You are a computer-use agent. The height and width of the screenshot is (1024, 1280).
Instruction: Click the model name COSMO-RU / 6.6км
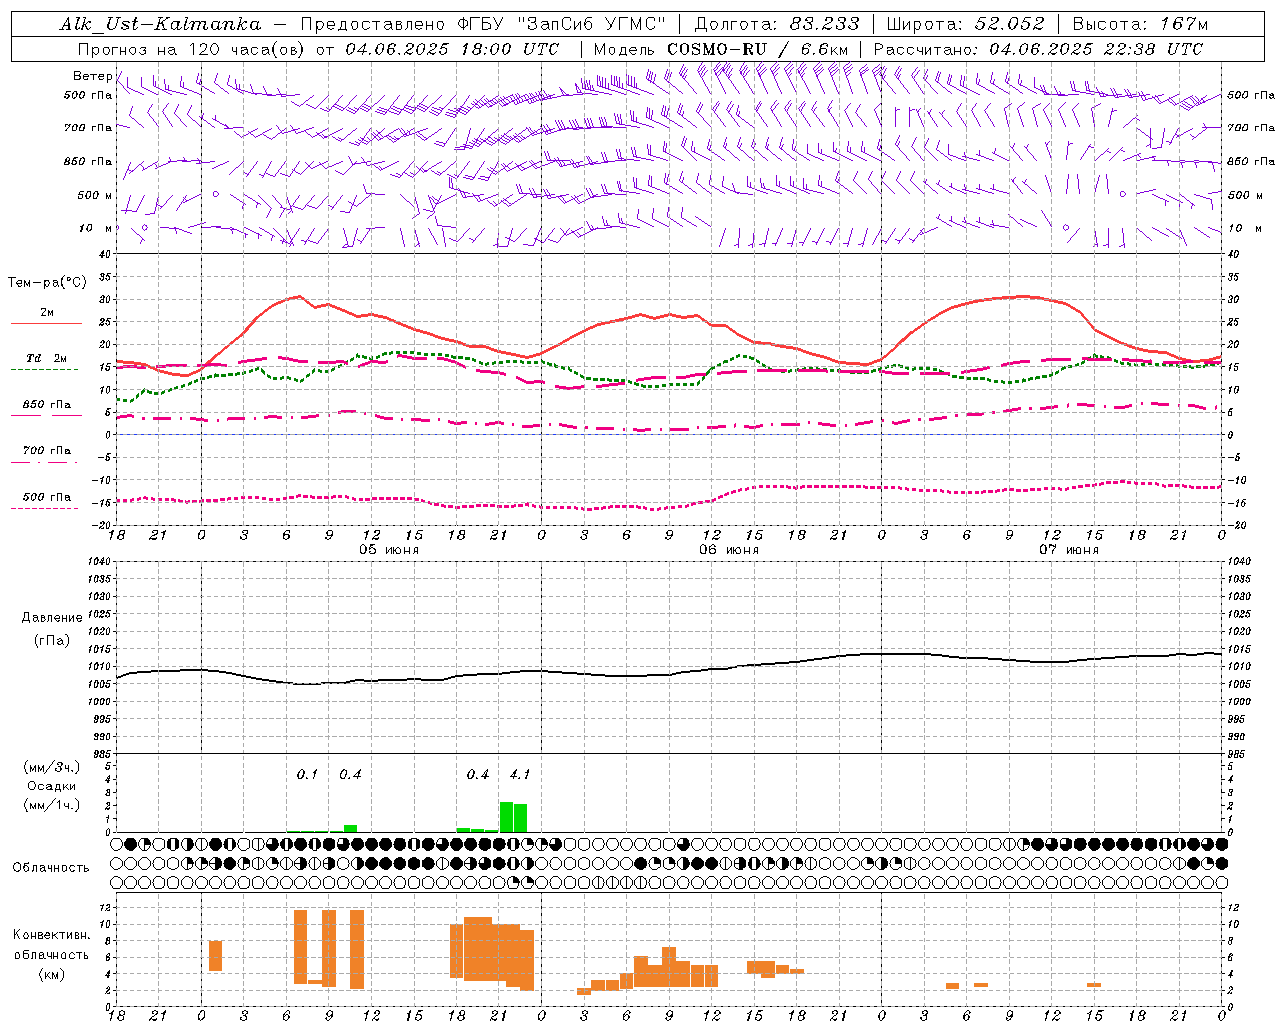tap(757, 49)
